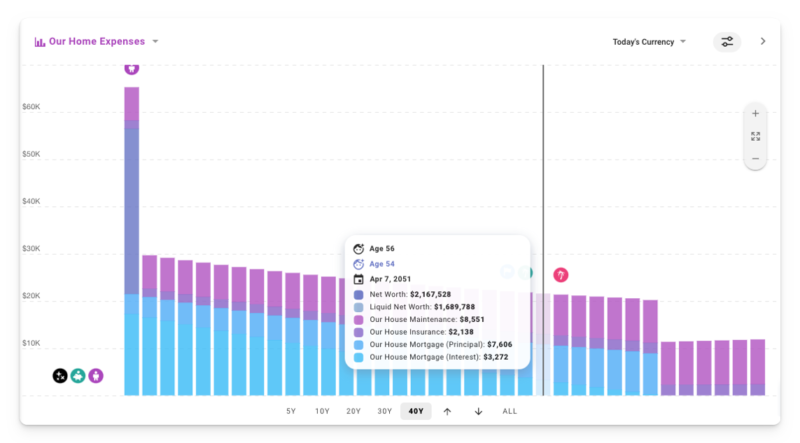The width and height of the screenshot is (800, 443).
Task: Click the purple marker above the tallest bar
Action: (x=132, y=68)
